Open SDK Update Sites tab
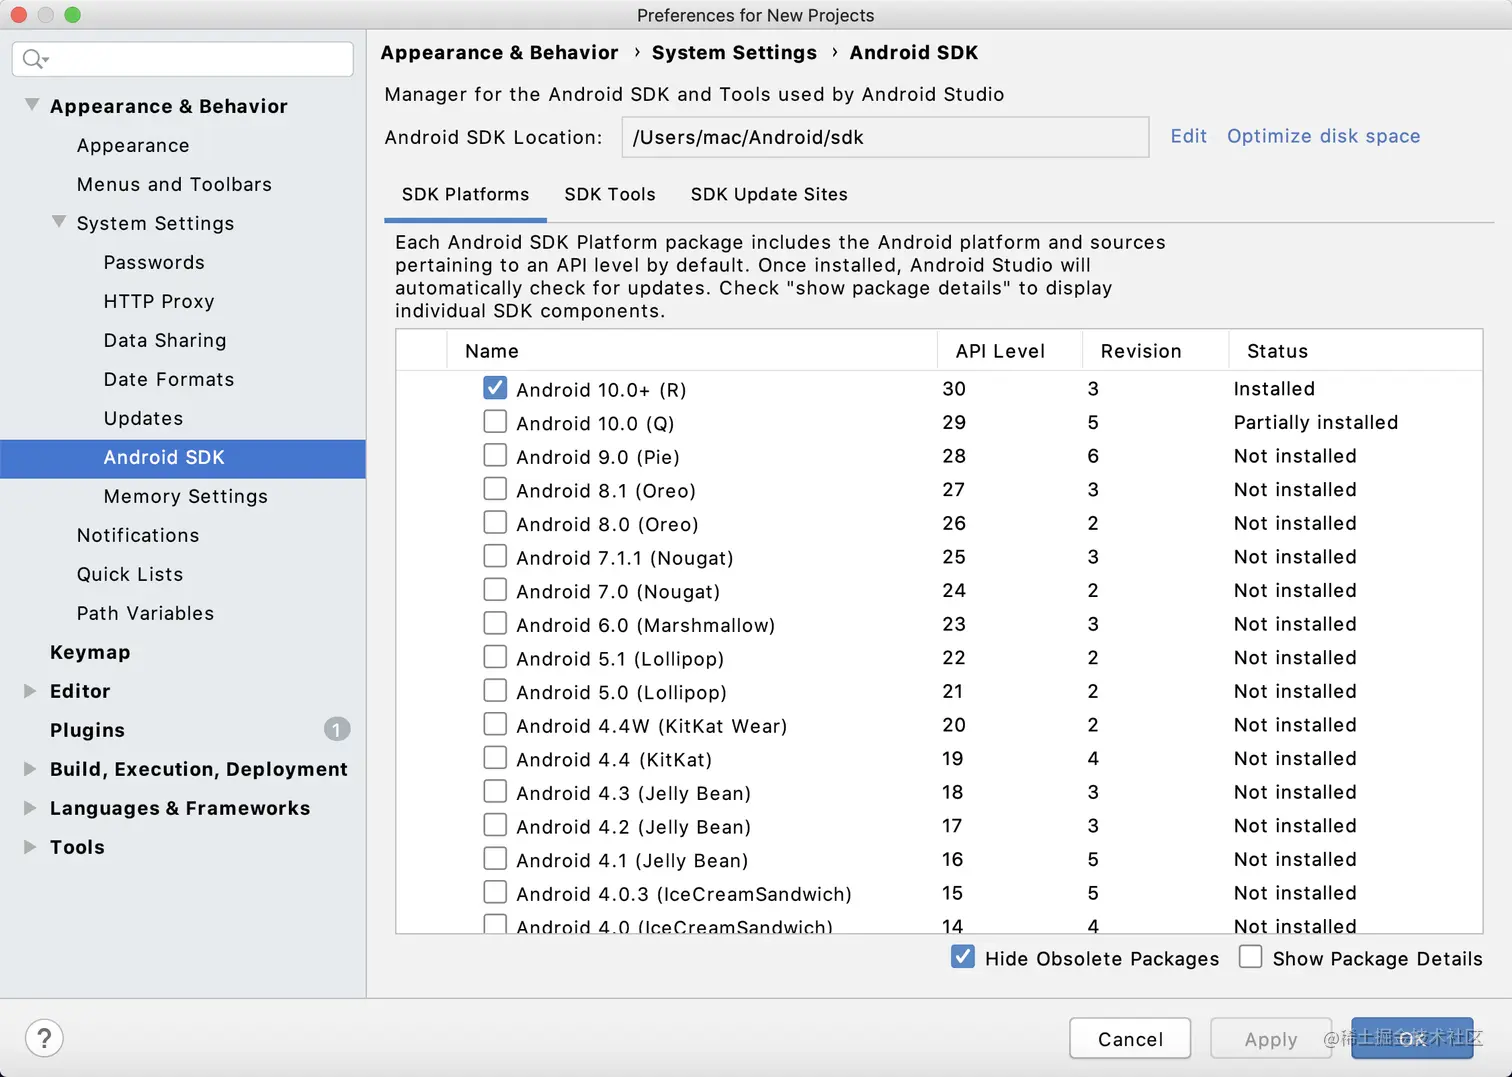The image size is (1512, 1077). pyautogui.click(x=769, y=194)
